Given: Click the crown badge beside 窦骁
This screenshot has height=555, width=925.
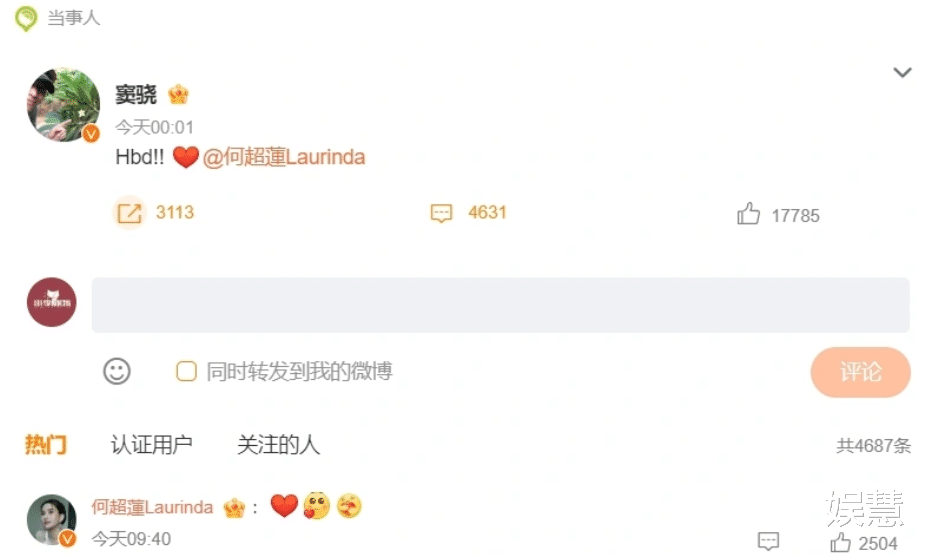Looking at the screenshot, I should (178, 94).
